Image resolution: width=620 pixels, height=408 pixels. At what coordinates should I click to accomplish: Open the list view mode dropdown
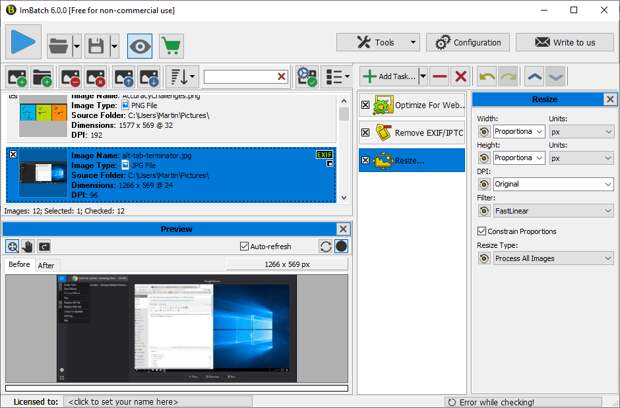tap(337, 77)
